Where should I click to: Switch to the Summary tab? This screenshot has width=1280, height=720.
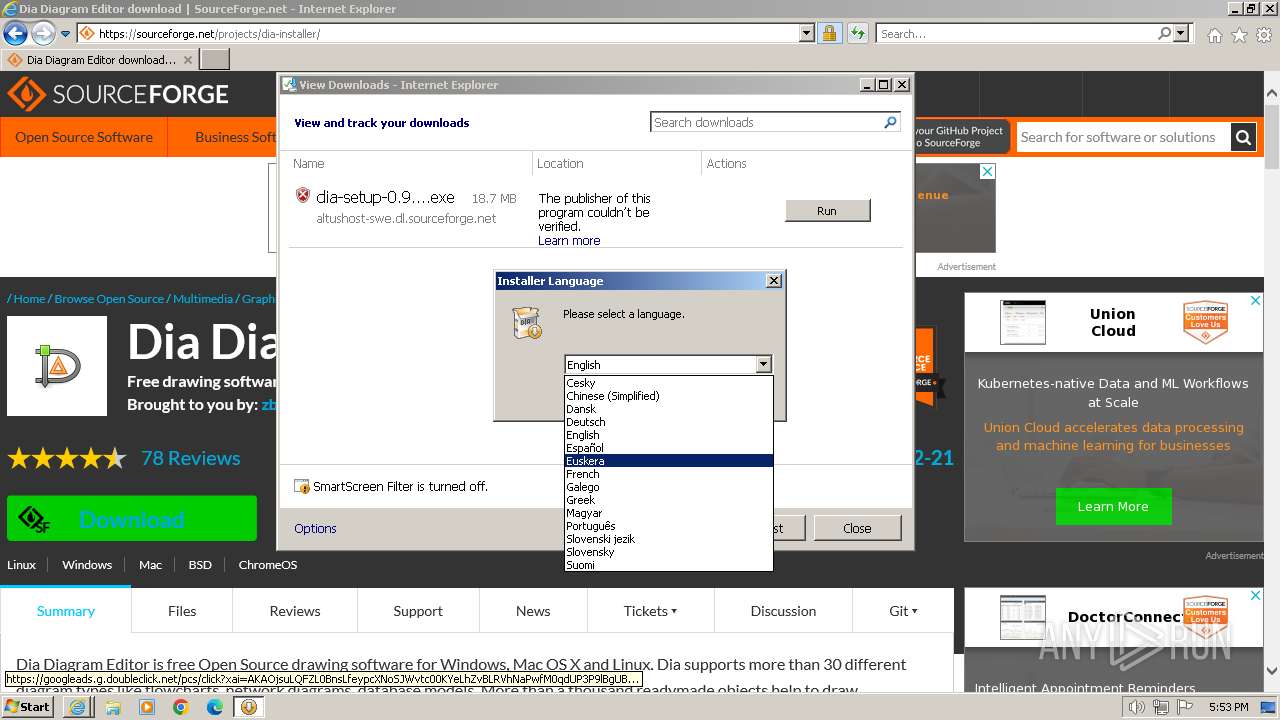(66, 611)
